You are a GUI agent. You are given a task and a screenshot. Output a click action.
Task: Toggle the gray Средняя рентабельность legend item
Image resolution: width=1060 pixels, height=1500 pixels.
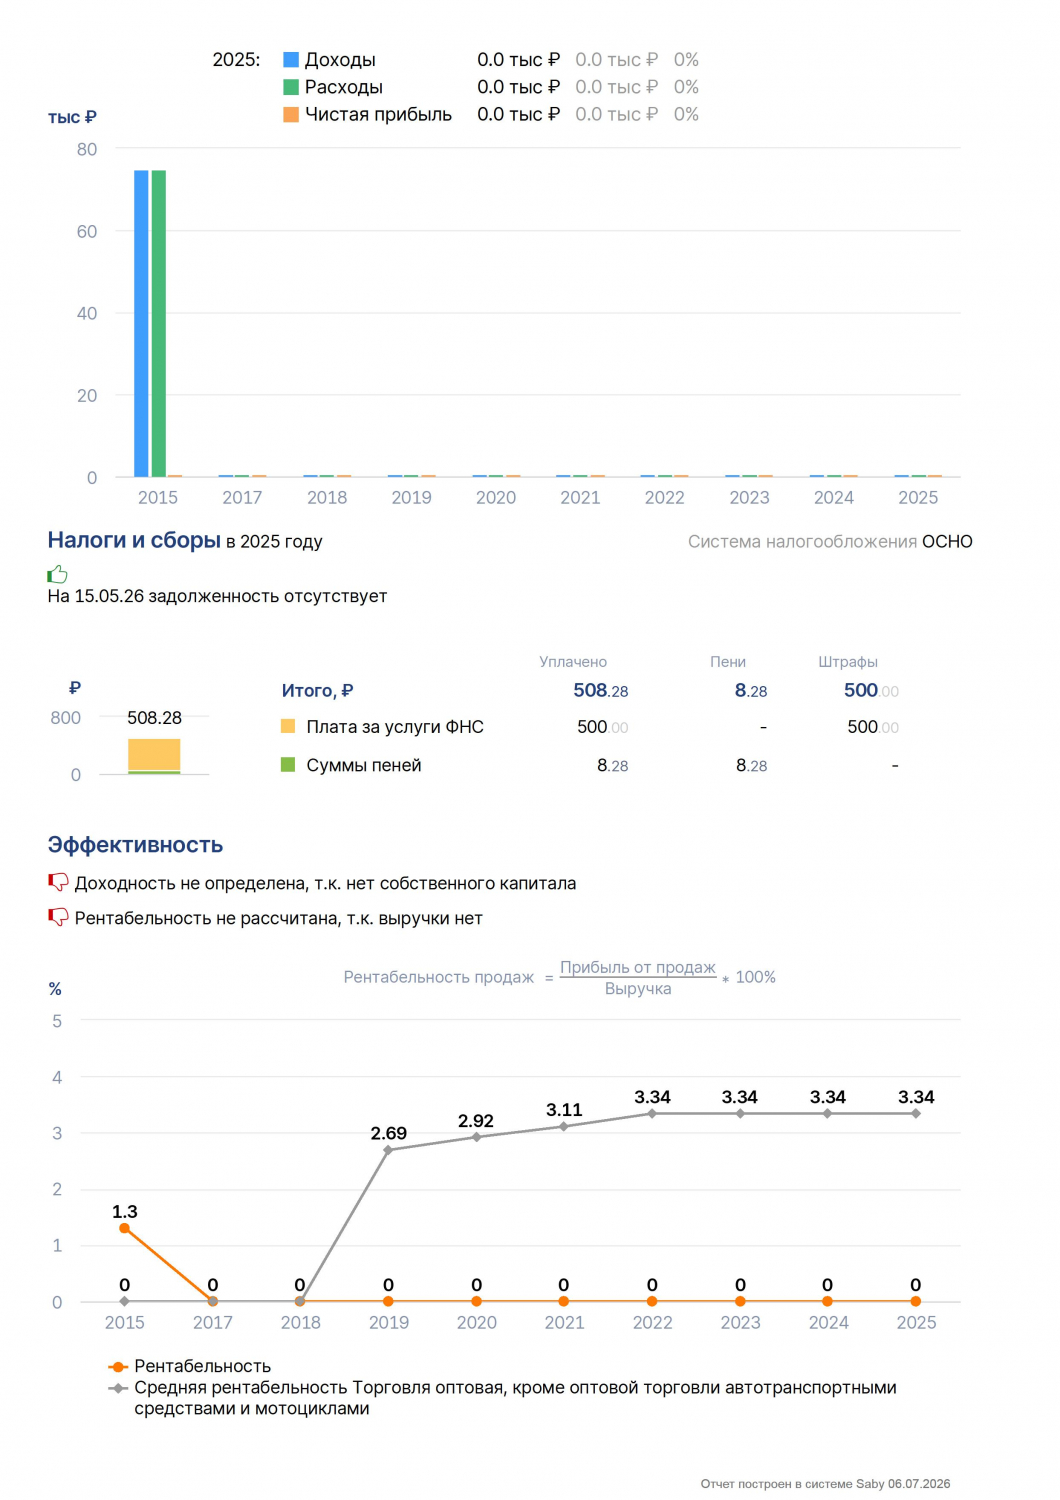pos(503,1397)
